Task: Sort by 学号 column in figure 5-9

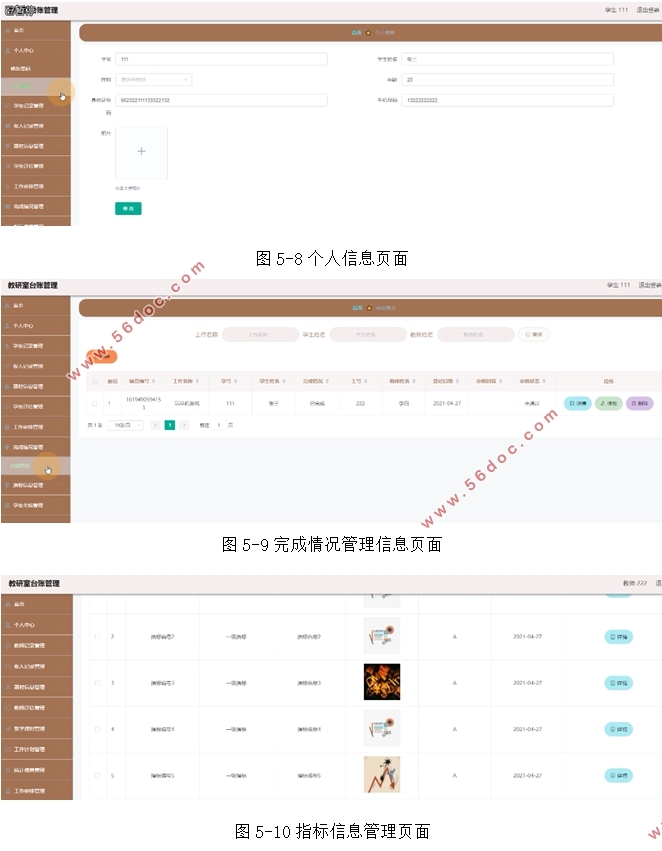Action: point(235,382)
